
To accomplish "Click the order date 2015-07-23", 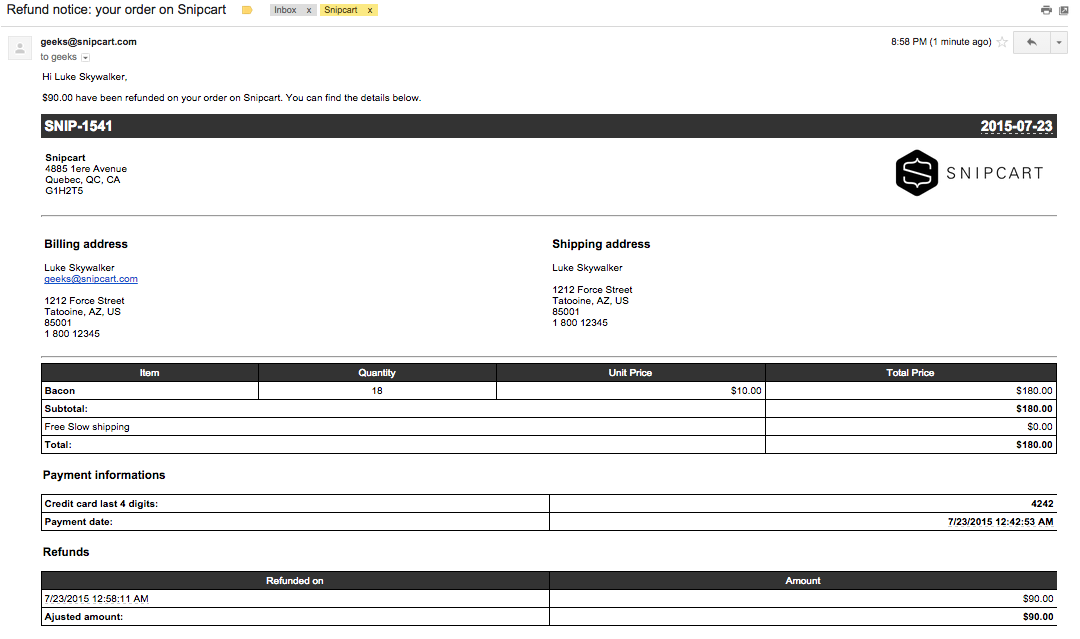I will coord(1016,126).
